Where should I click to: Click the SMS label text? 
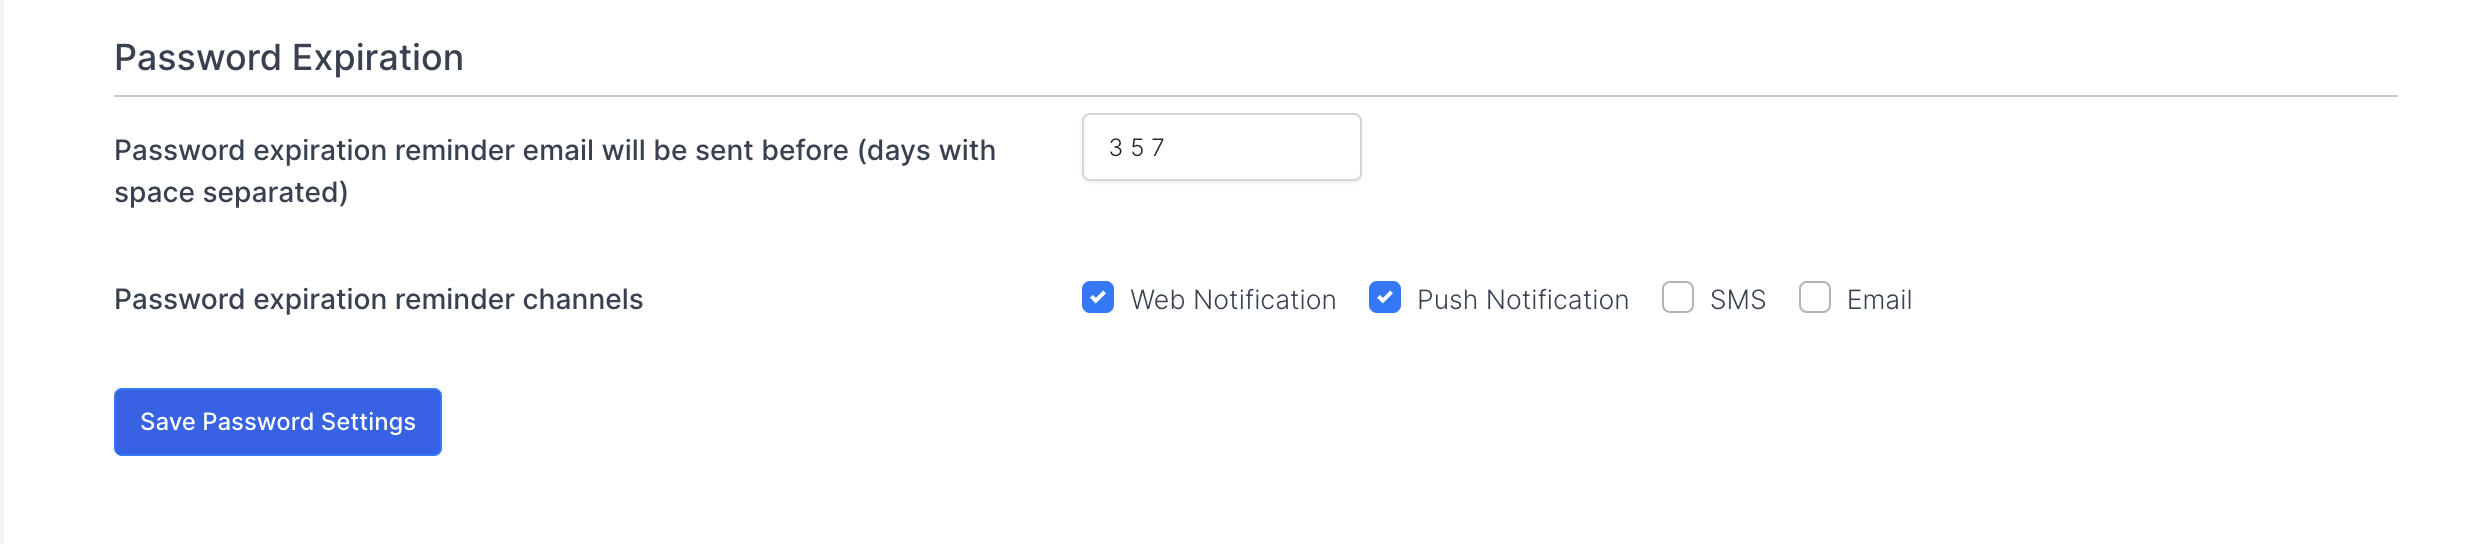(1737, 300)
